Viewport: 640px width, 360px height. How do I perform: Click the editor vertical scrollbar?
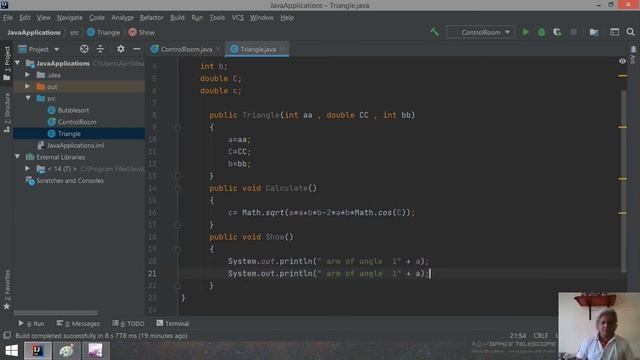(x=624, y=181)
